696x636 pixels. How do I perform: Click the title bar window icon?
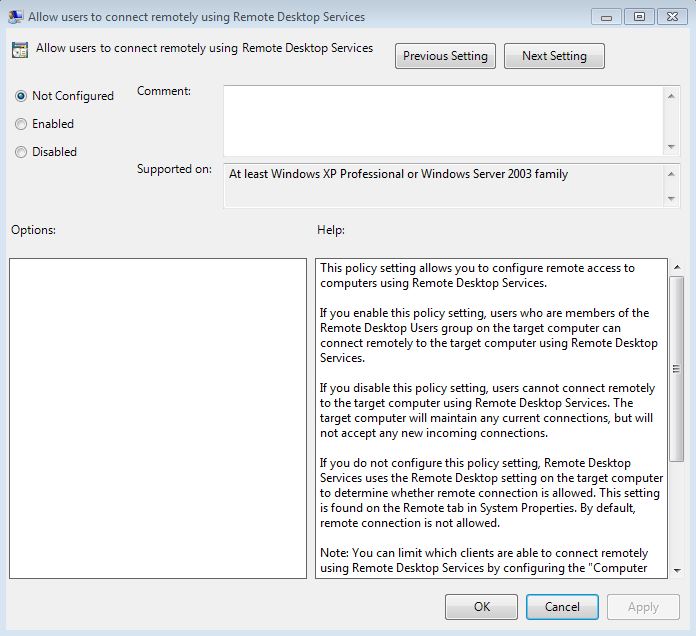(16, 17)
